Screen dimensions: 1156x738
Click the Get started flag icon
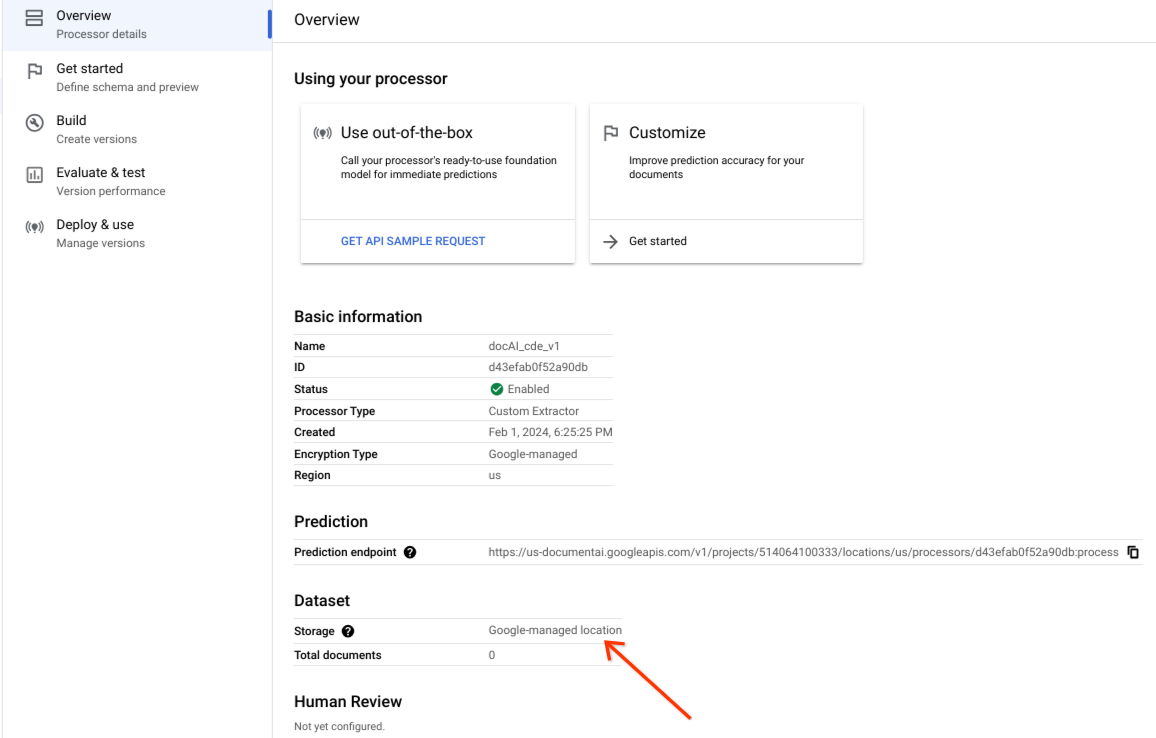coord(34,71)
